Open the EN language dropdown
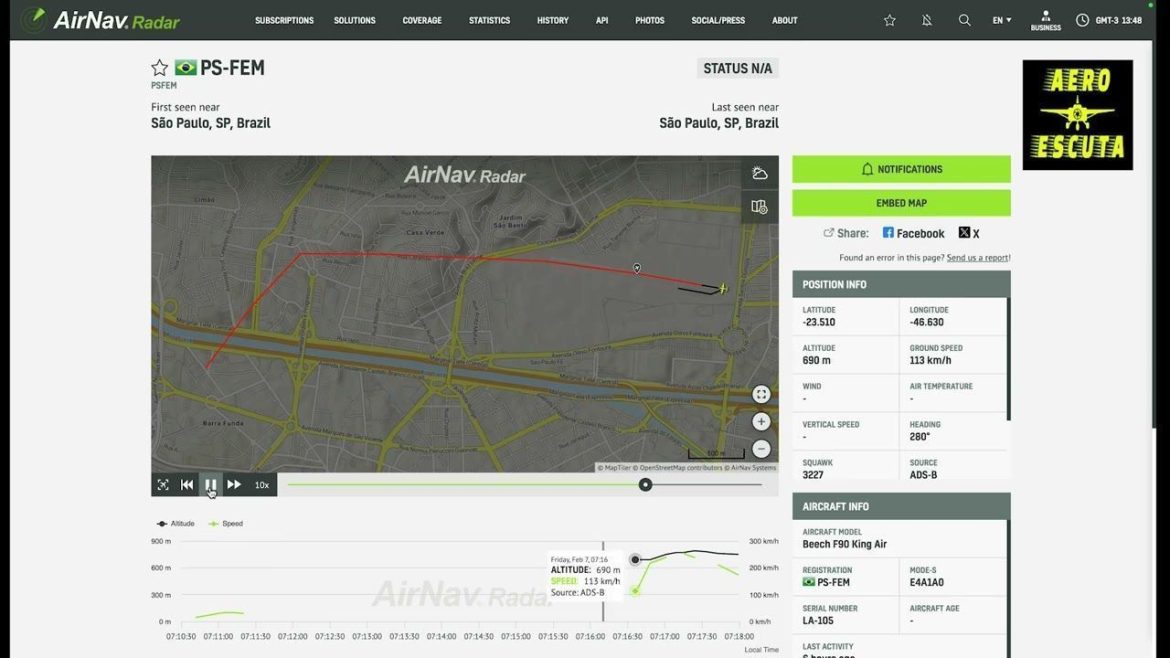The image size is (1170, 658). click(x=999, y=19)
